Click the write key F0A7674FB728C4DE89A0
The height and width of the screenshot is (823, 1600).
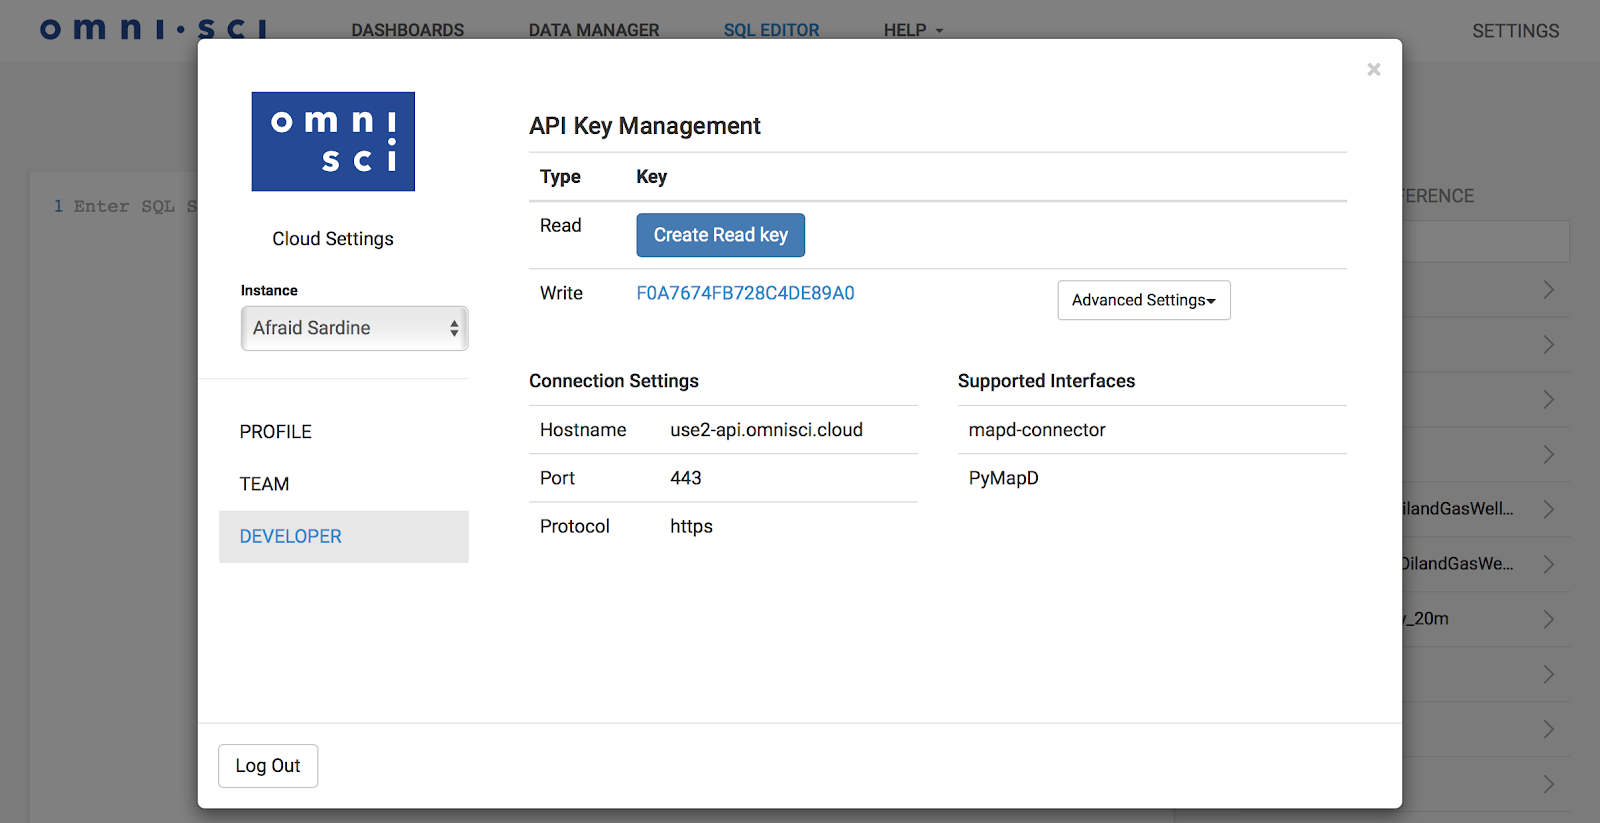click(x=745, y=293)
